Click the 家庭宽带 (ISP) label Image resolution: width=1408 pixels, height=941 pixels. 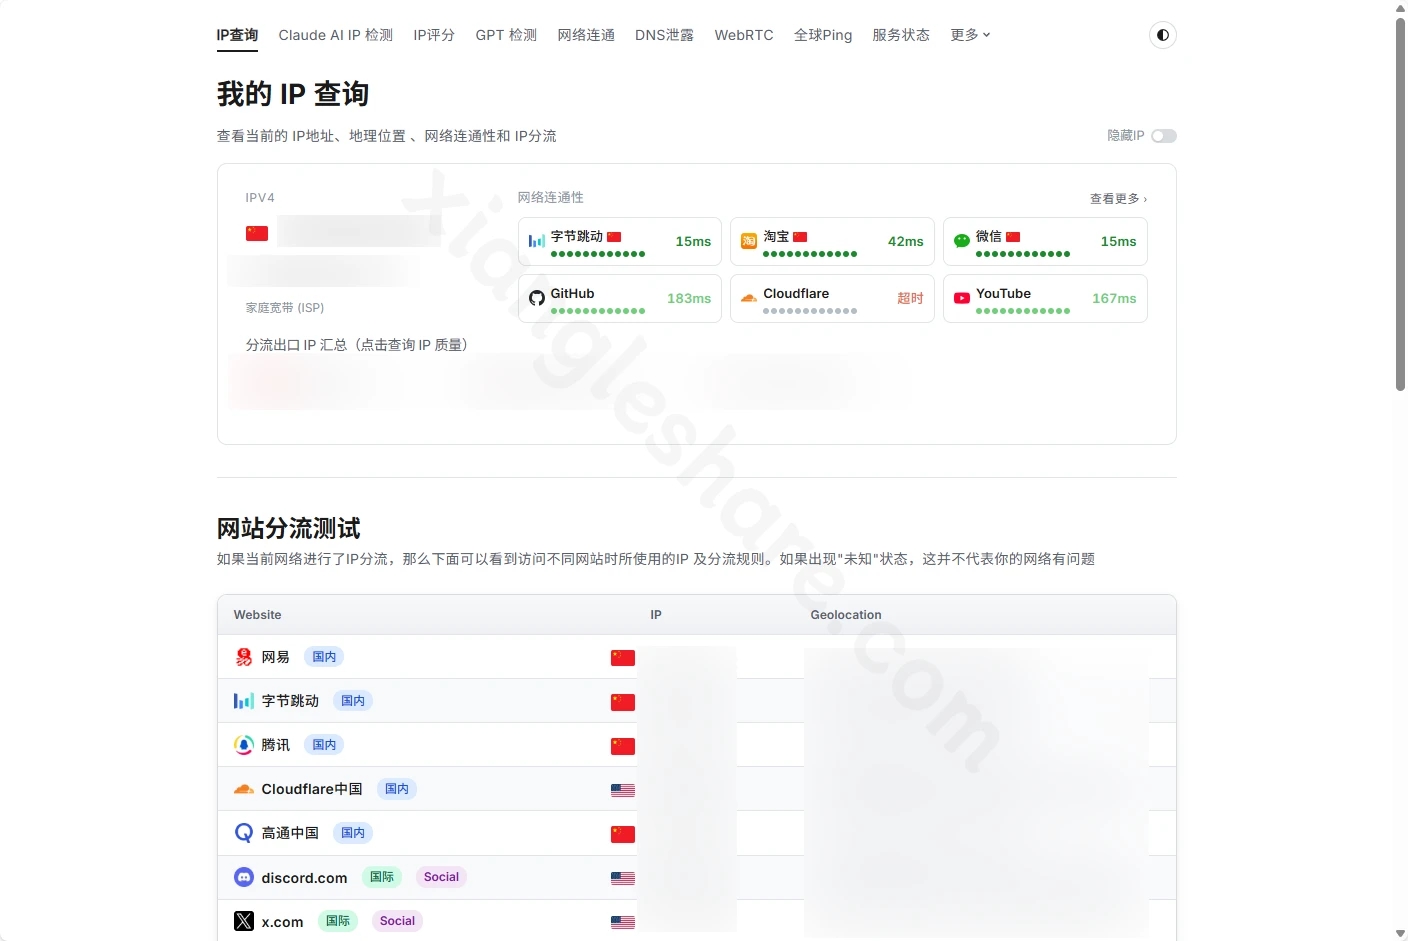pyautogui.click(x=285, y=308)
